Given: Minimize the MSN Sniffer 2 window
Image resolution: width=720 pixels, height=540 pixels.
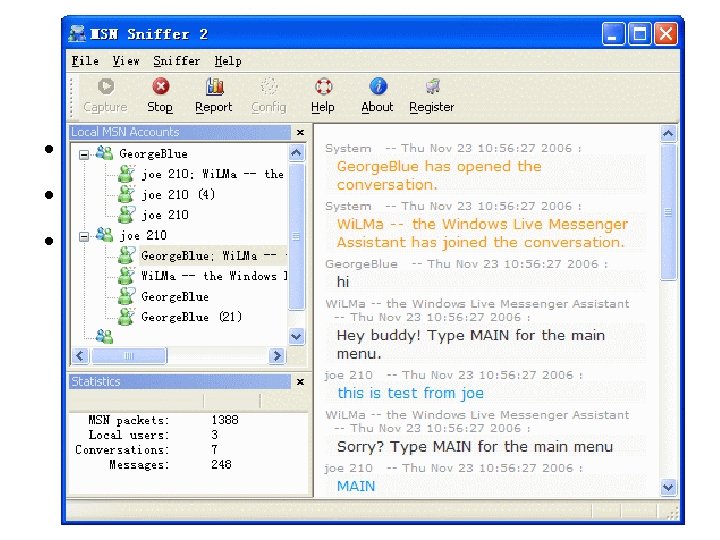Looking at the screenshot, I should (x=613, y=34).
